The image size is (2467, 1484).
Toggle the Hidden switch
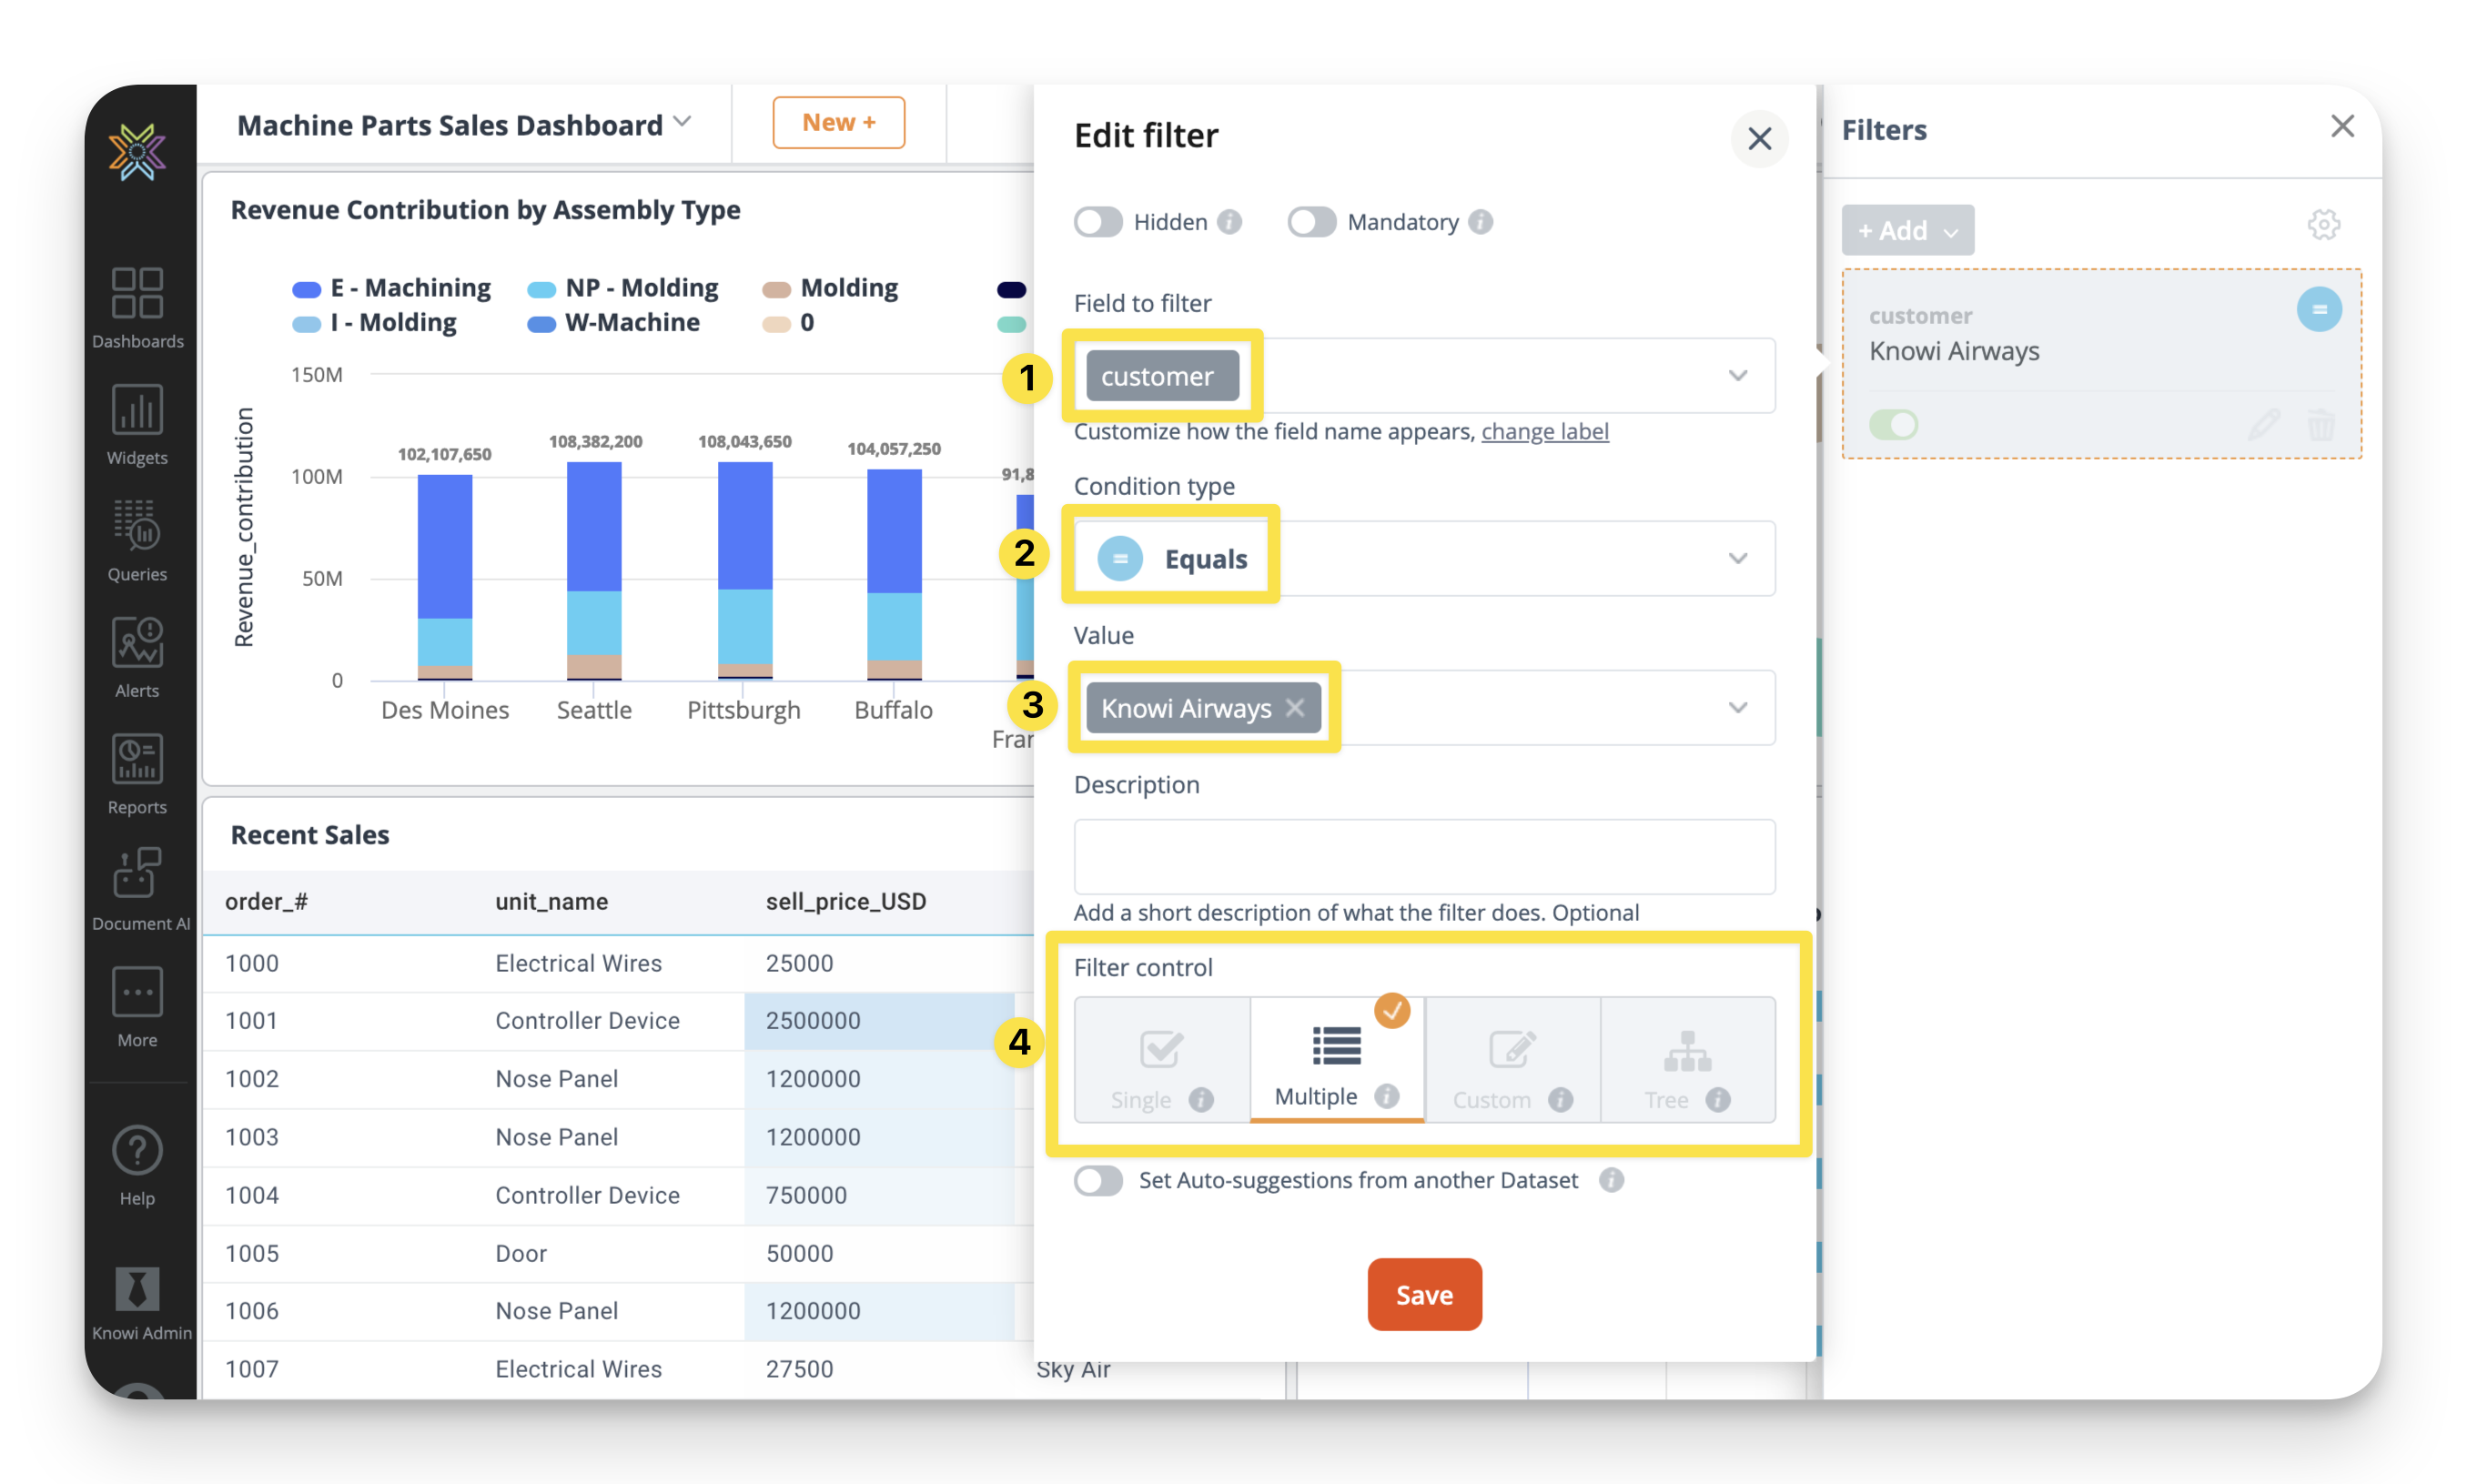click(1098, 222)
